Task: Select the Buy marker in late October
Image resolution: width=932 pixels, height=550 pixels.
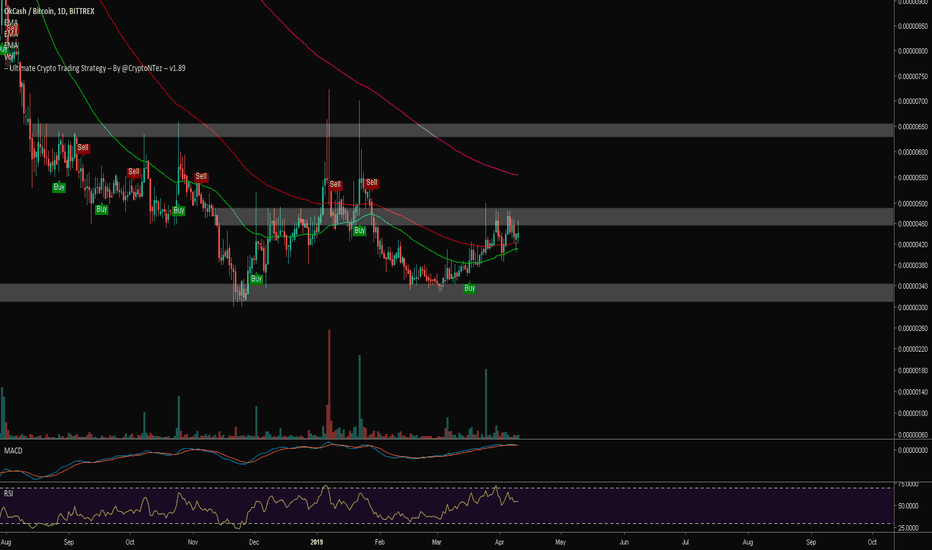Action: [179, 210]
